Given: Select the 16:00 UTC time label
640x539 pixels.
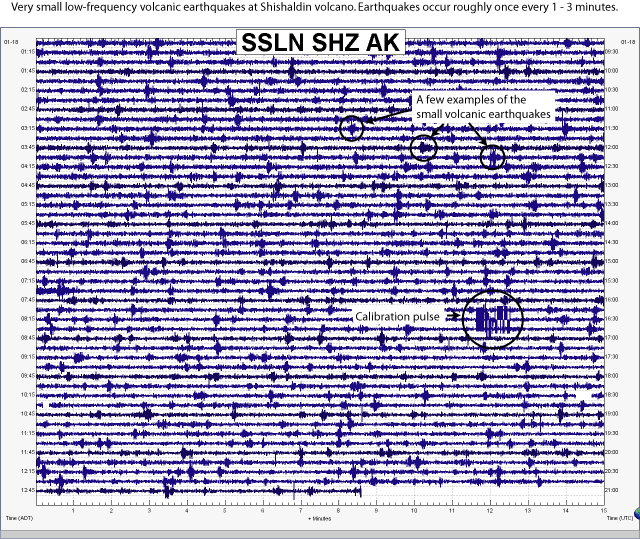Looking at the screenshot, I should point(613,300).
